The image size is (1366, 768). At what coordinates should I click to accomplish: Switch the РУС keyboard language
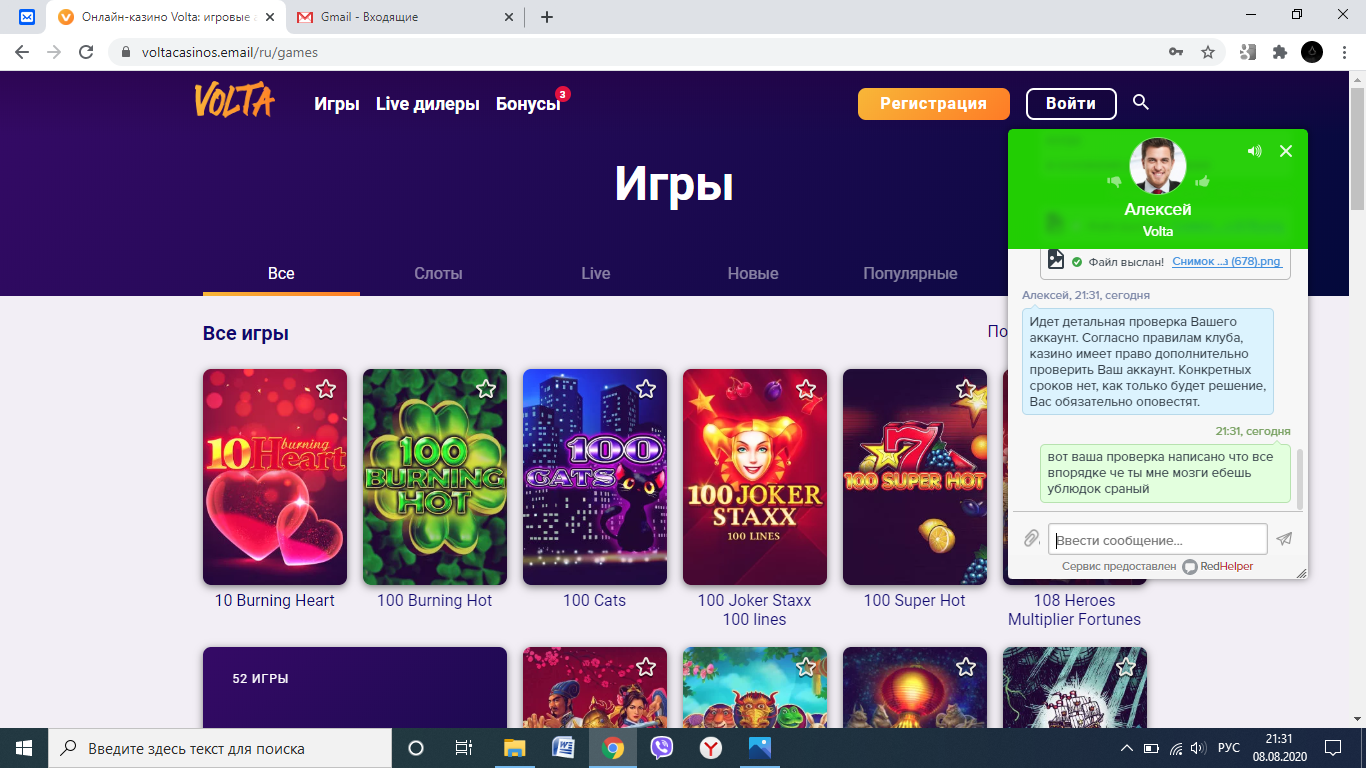point(1228,748)
